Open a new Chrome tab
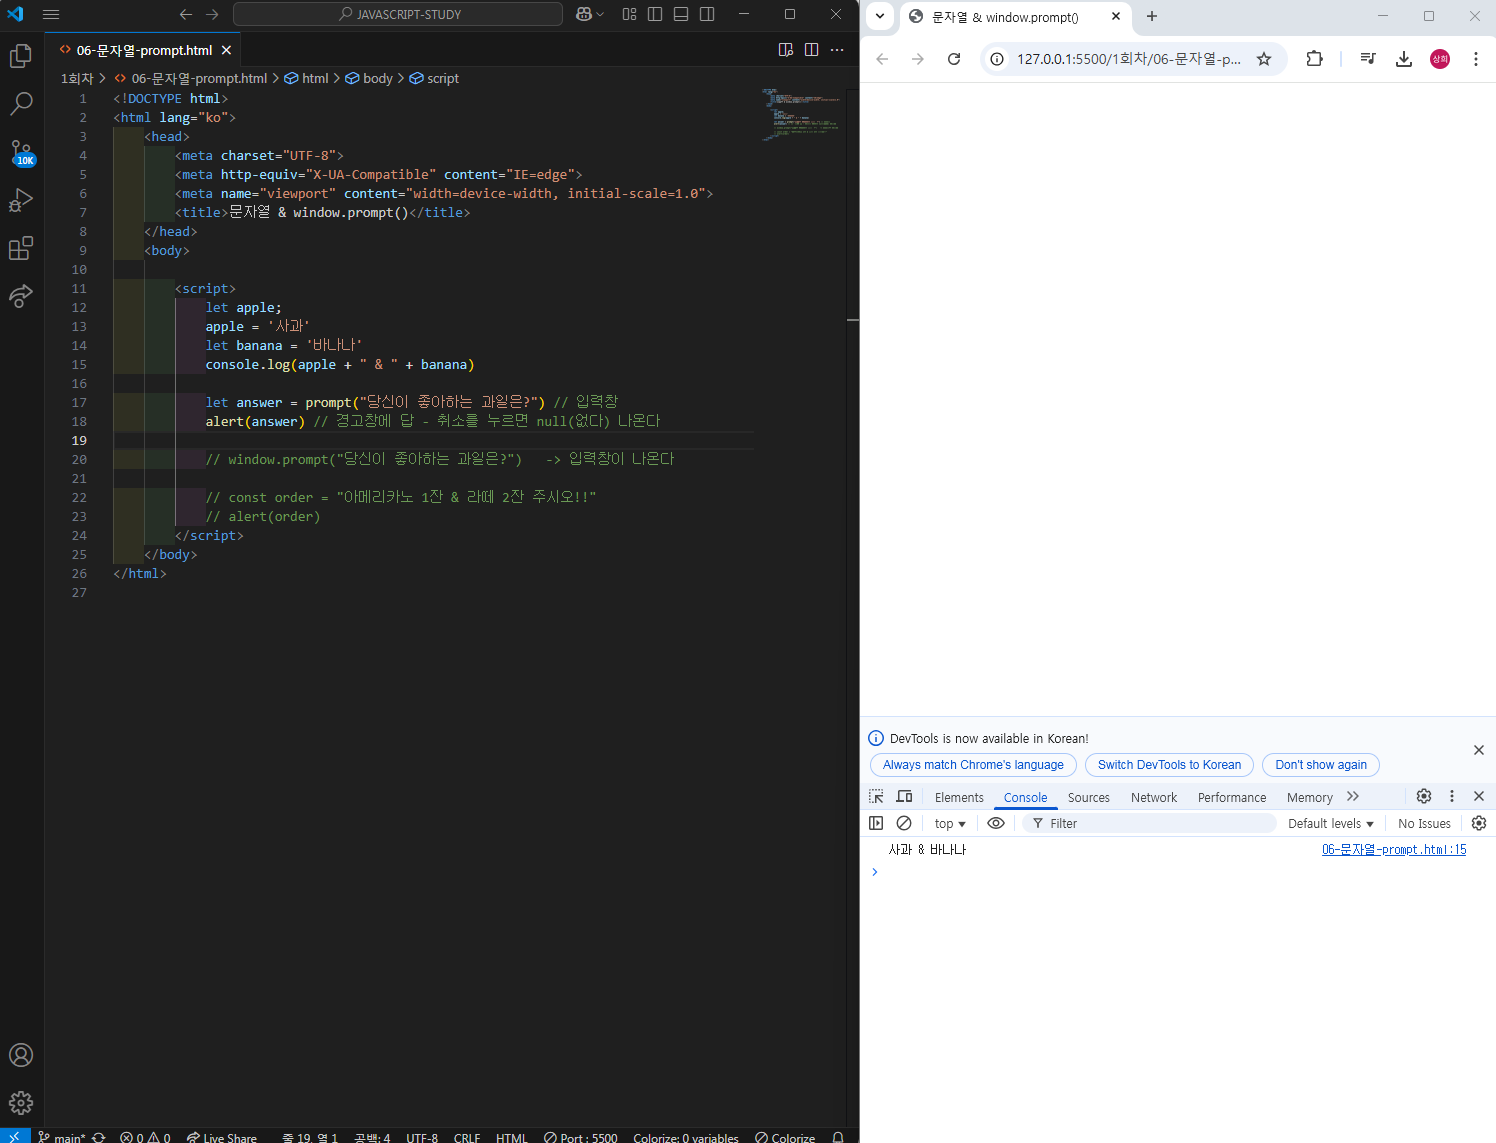This screenshot has height=1143, width=1496. (1152, 16)
